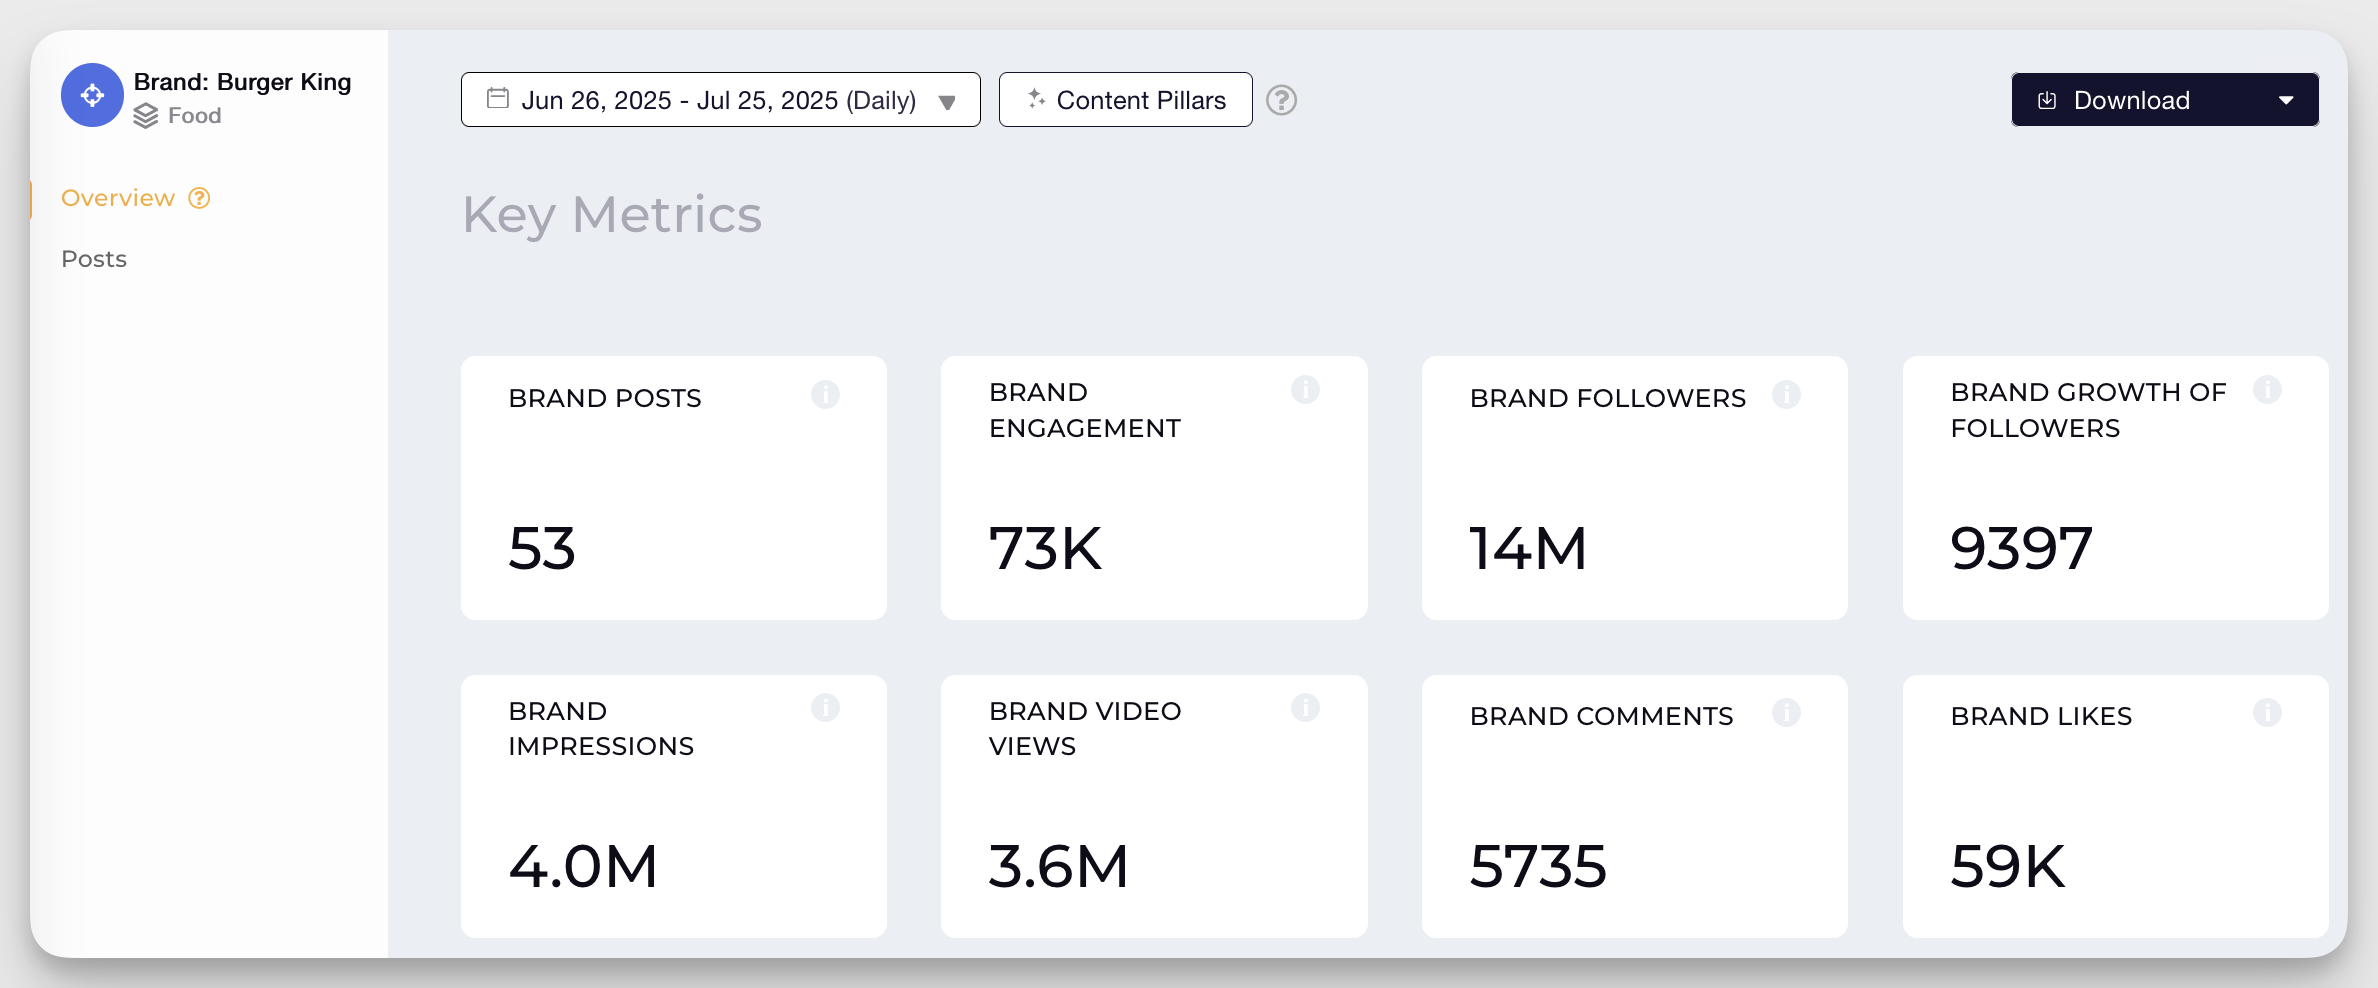
Task: Open the help circle beside Content Pillars
Action: click(1281, 100)
